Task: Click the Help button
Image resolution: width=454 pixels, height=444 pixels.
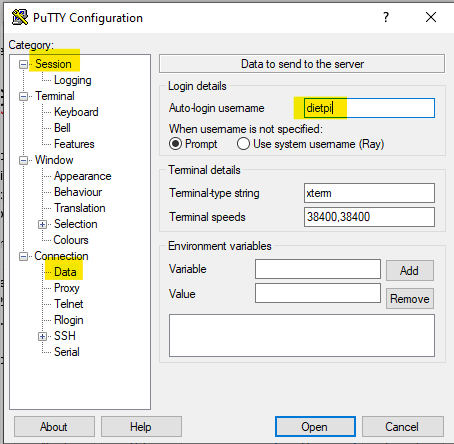Action: [x=141, y=427]
